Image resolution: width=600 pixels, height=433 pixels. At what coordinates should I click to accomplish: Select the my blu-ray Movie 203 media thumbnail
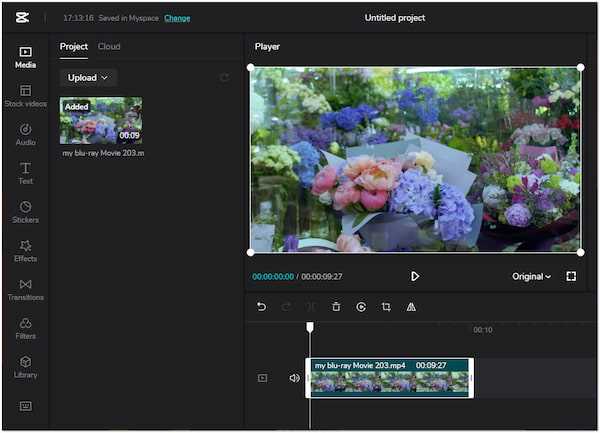click(101, 120)
